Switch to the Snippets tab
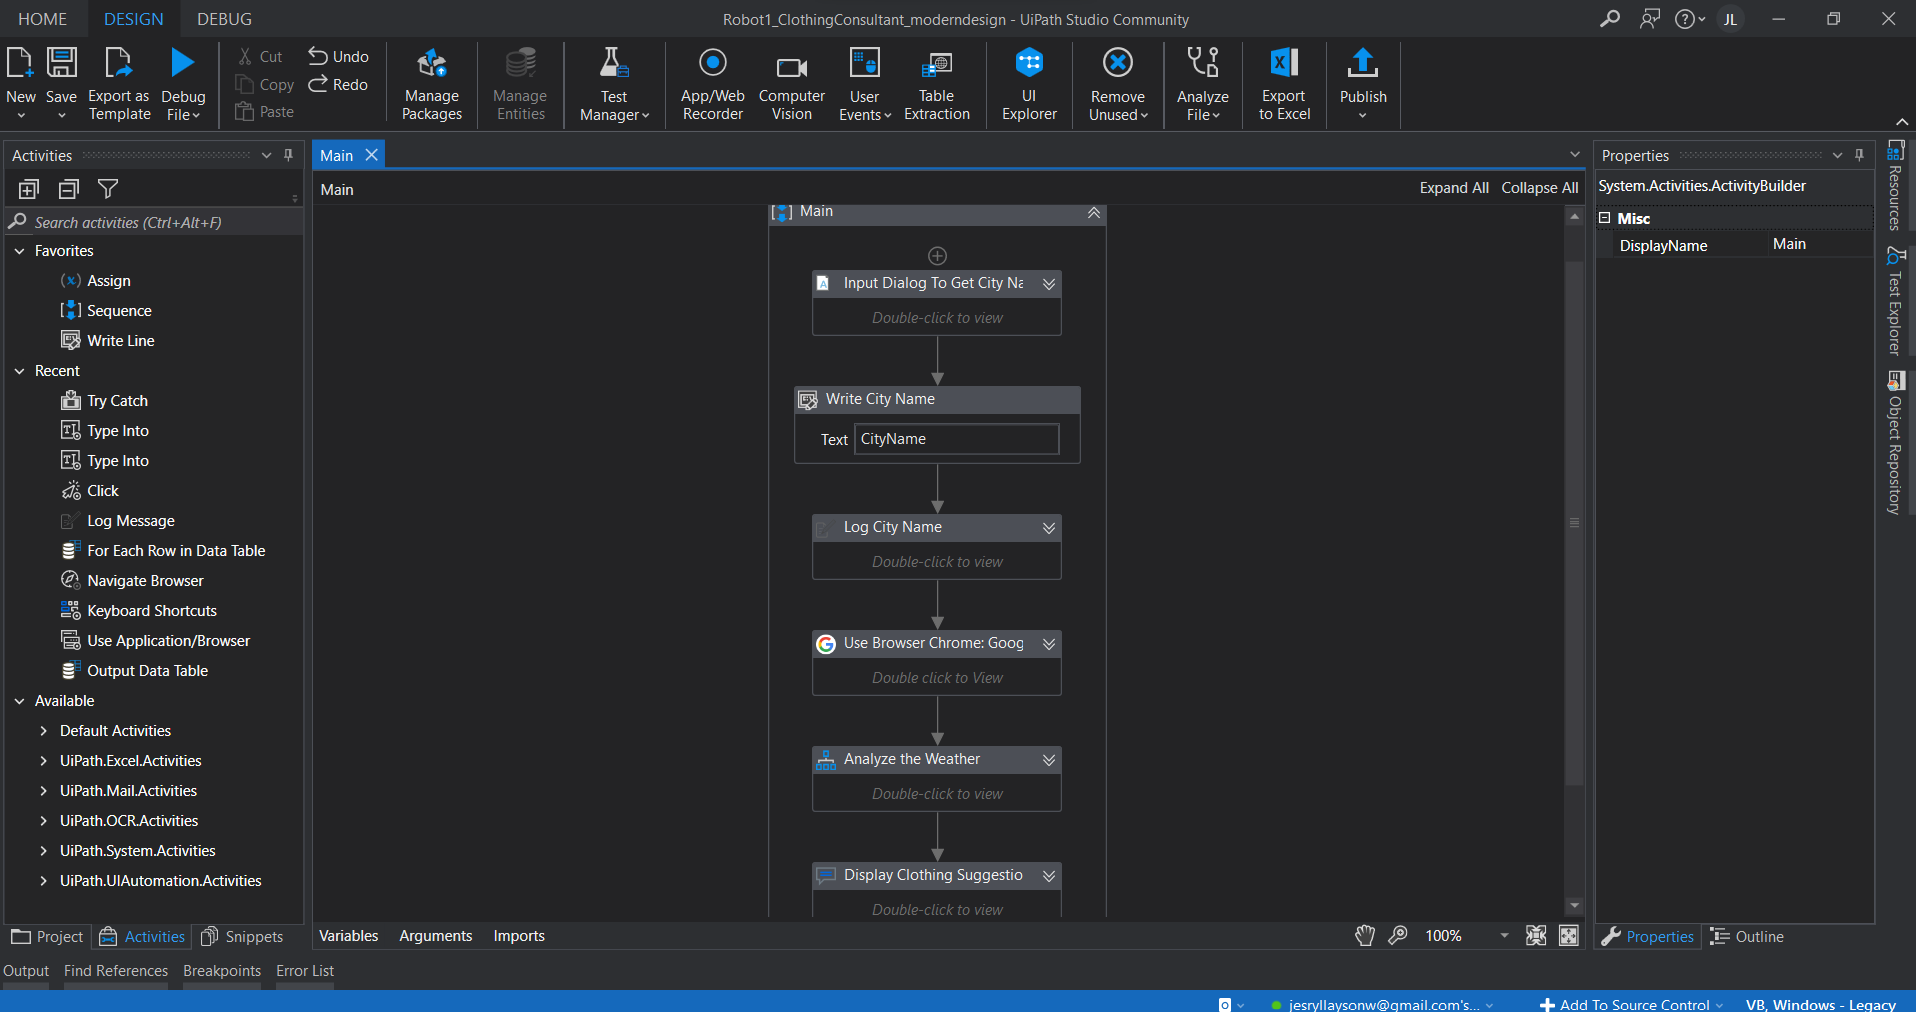1916x1012 pixels. 242,937
